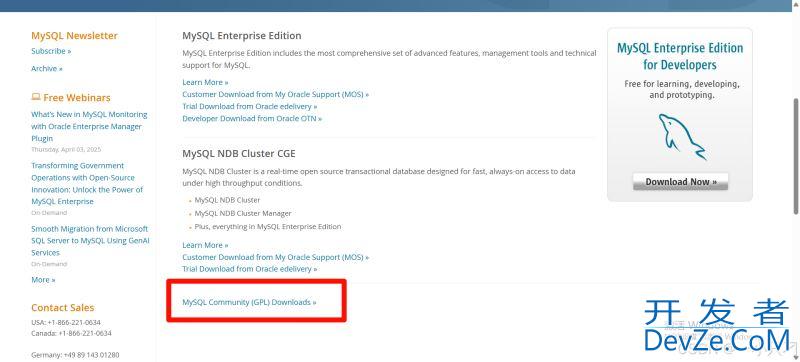This screenshot has width=800, height=362.
Task: Open the newsletter Archive link
Action: point(47,68)
